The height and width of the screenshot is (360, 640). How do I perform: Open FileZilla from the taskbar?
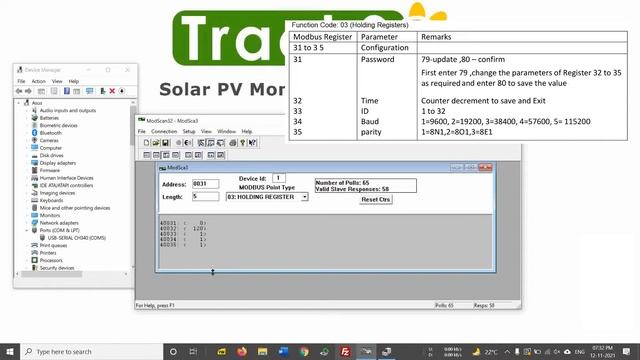pos(345,351)
